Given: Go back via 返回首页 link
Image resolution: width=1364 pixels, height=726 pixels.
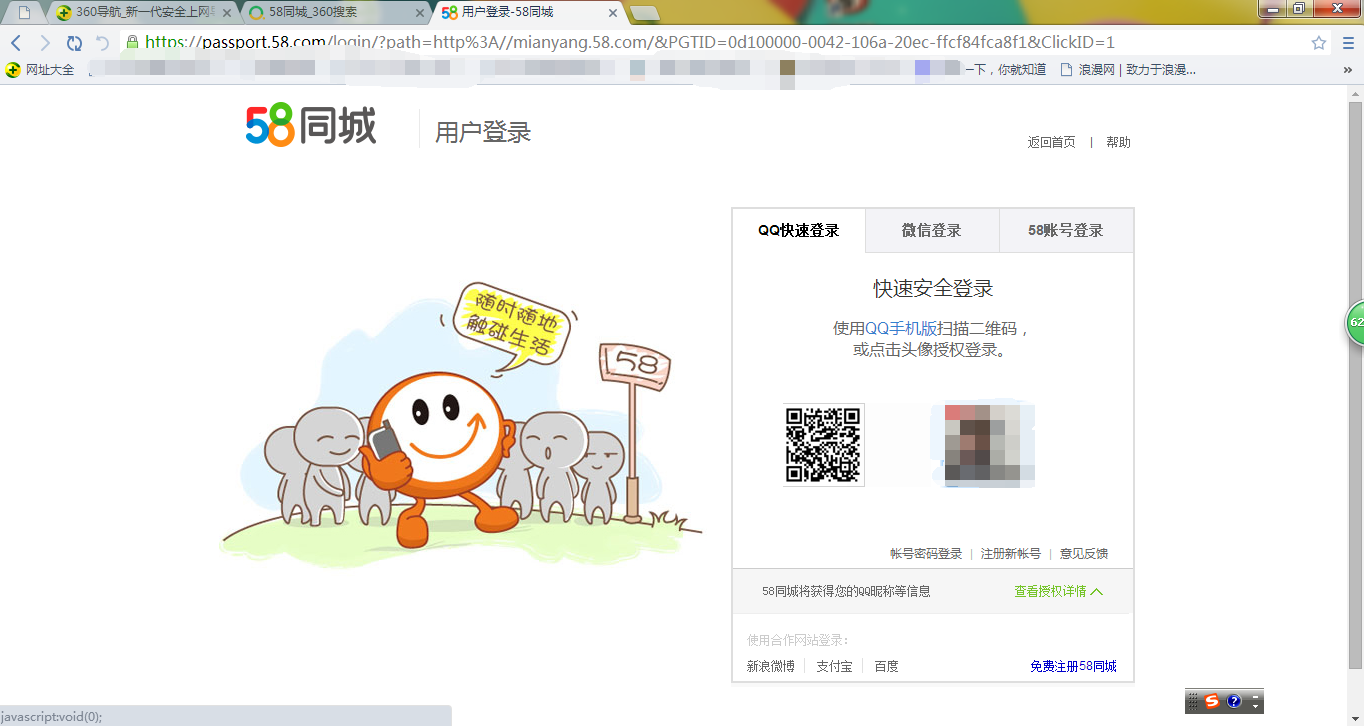Looking at the screenshot, I should point(1052,142).
